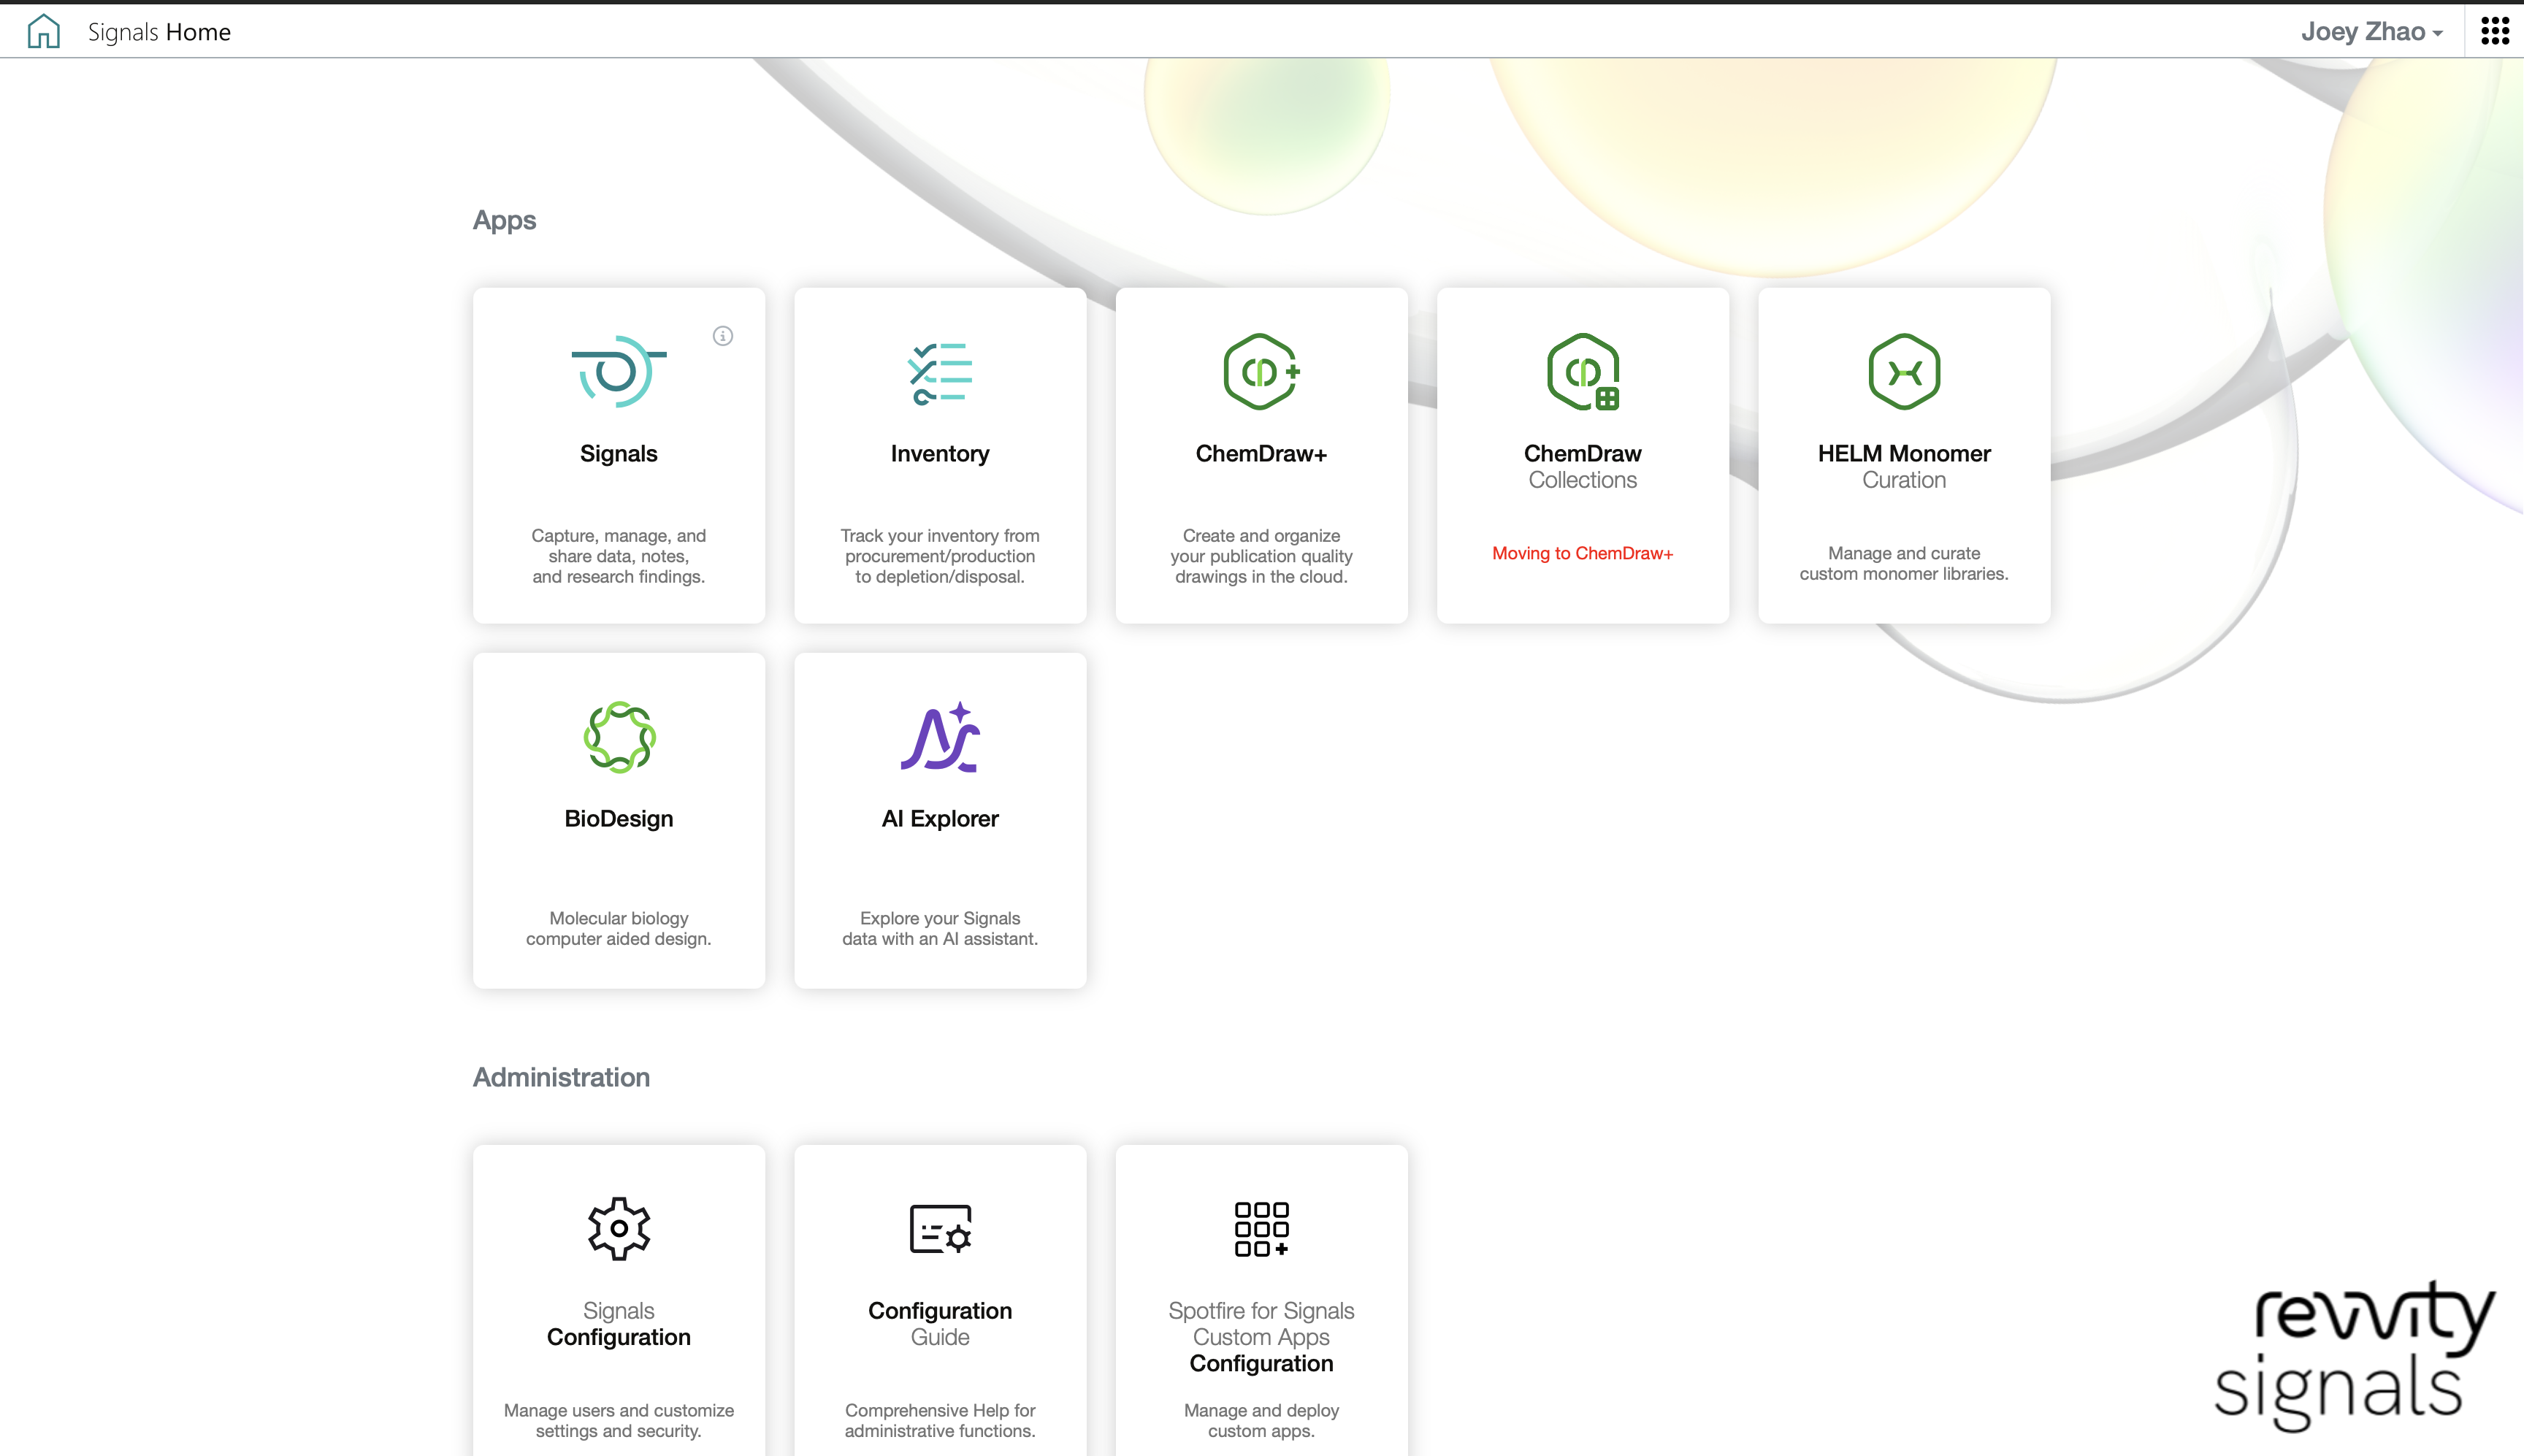Click 'Manage and curate custom monomer libraries' text
This screenshot has height=1456, width=2524.
(x=1904, y=564)
